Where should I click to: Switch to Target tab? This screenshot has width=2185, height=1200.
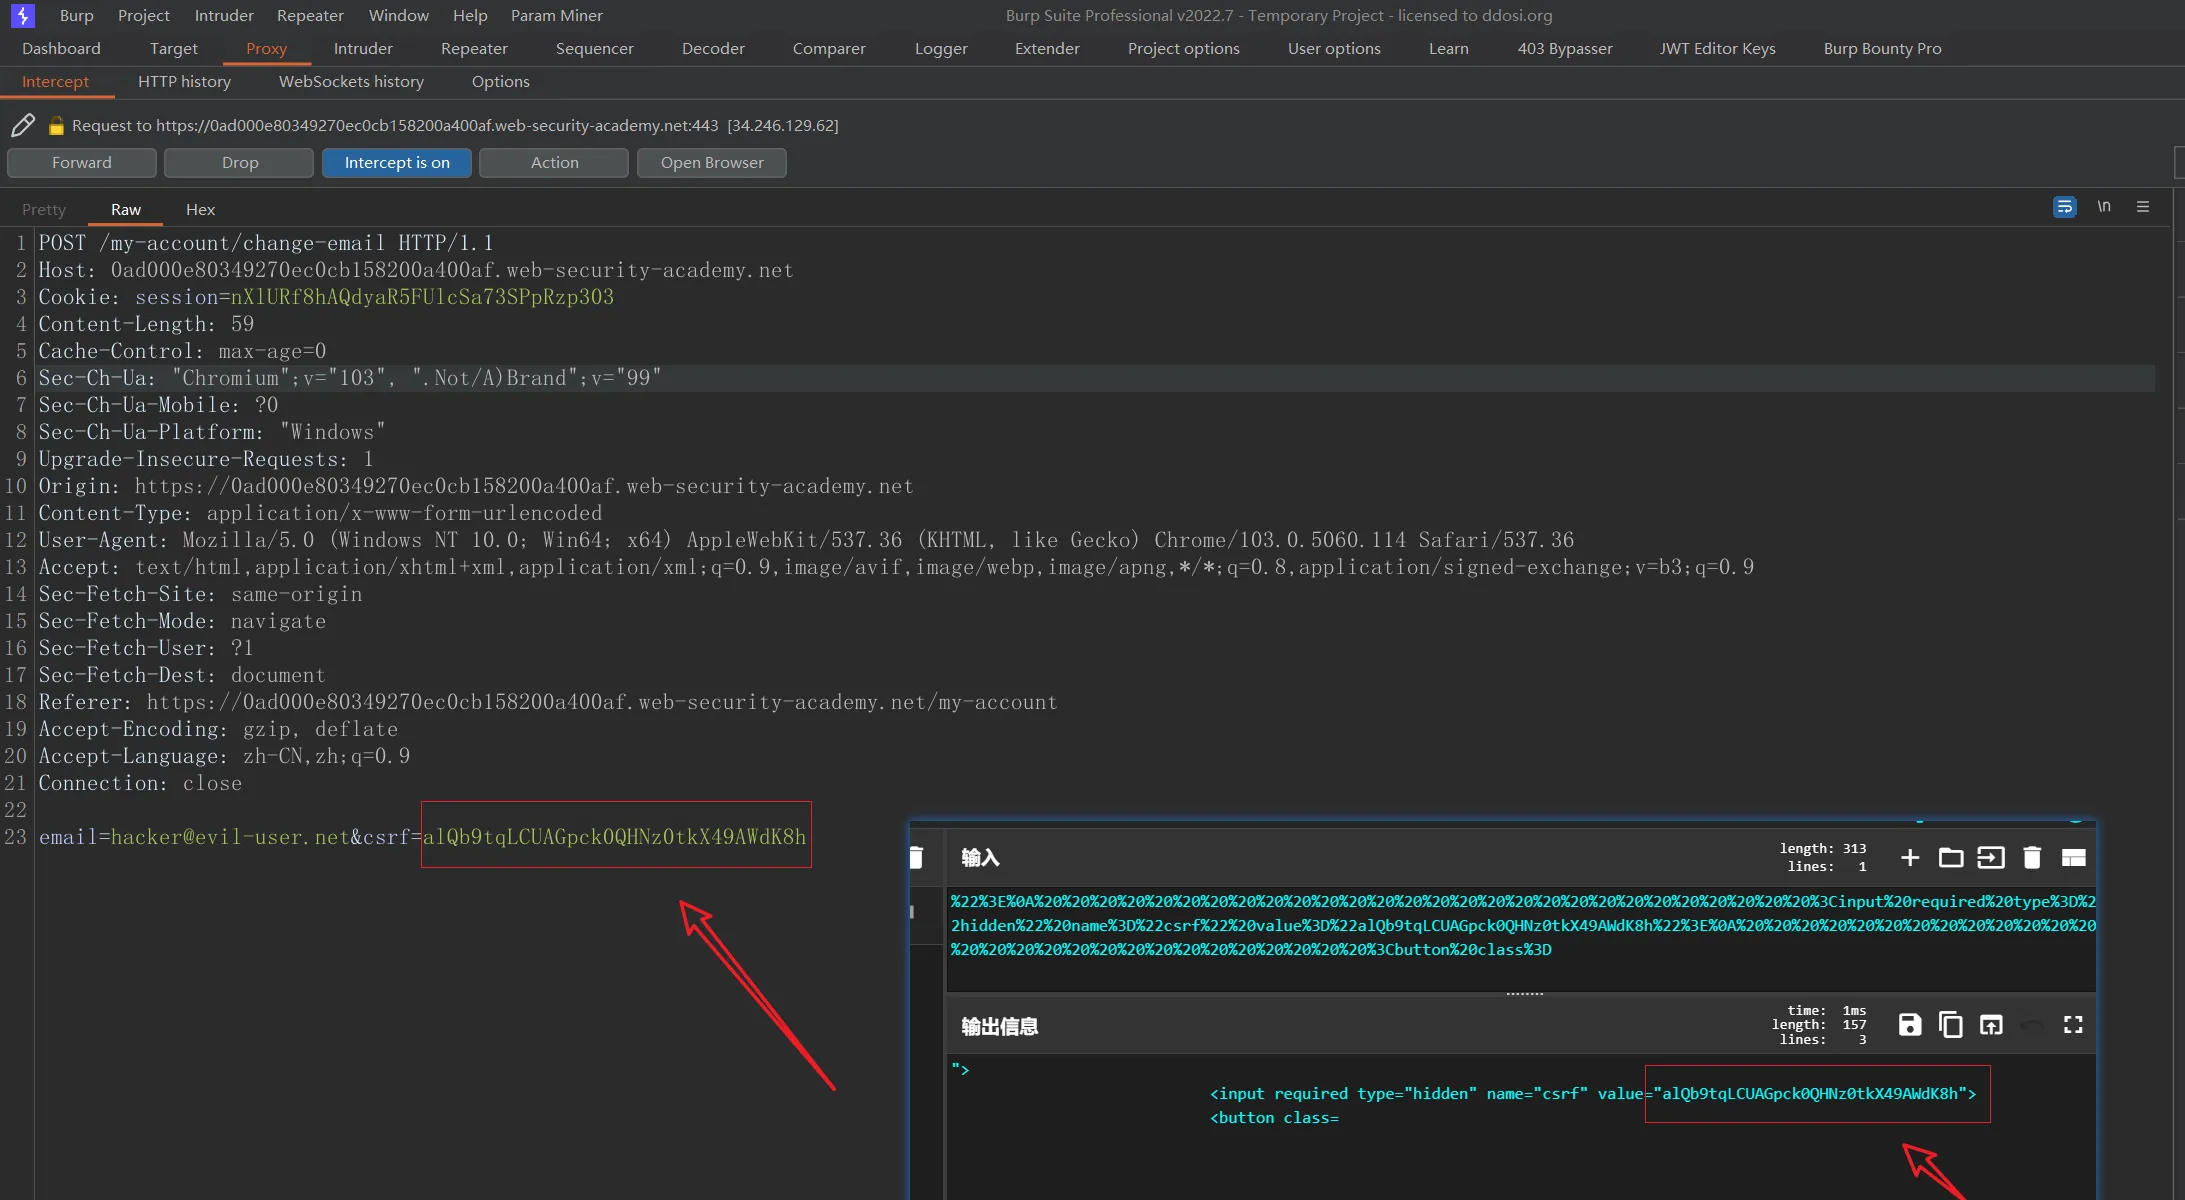[x=174, y=48]
